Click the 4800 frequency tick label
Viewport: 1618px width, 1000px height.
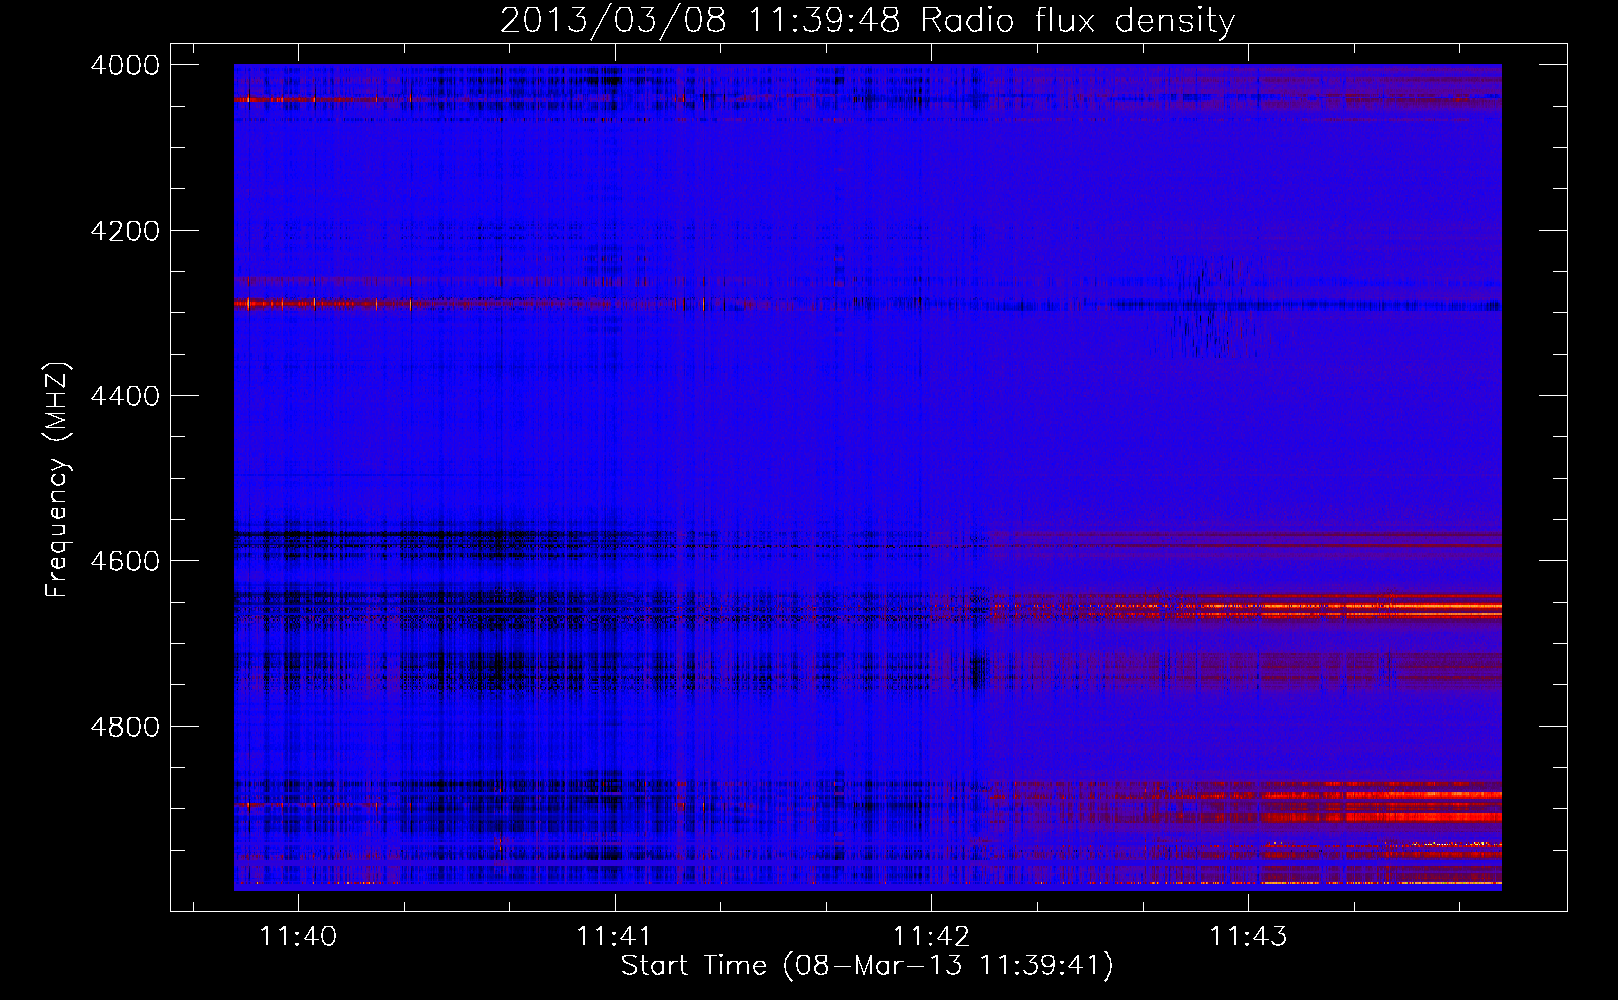[125, 727]
